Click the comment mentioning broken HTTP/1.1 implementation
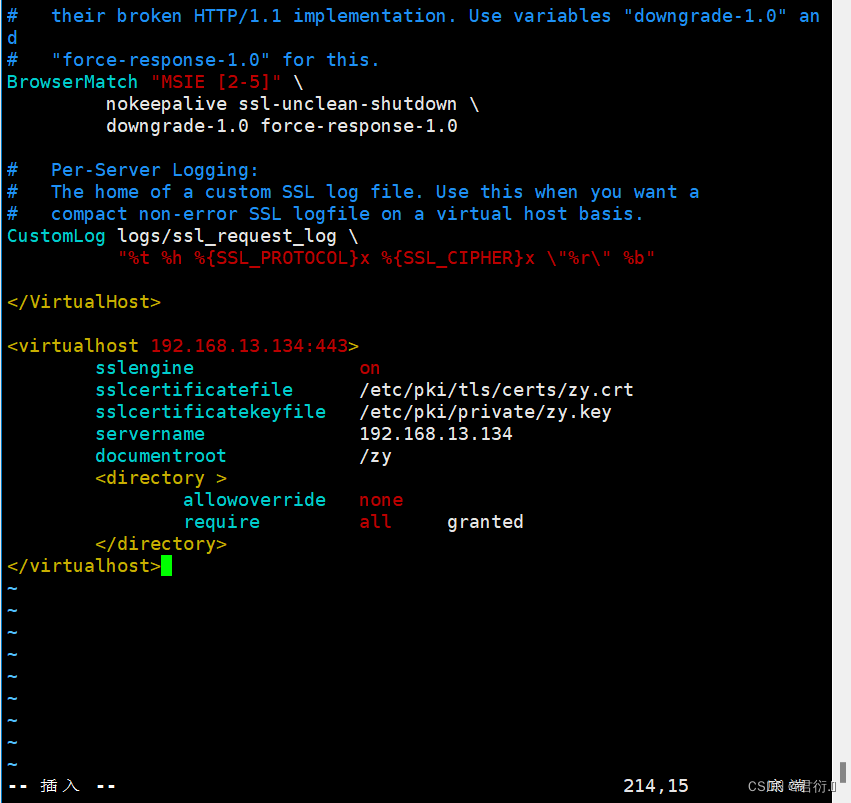Image resolution: width=851 pixels, height=803 pixels. pyautogui.click(x=413, y=26)
